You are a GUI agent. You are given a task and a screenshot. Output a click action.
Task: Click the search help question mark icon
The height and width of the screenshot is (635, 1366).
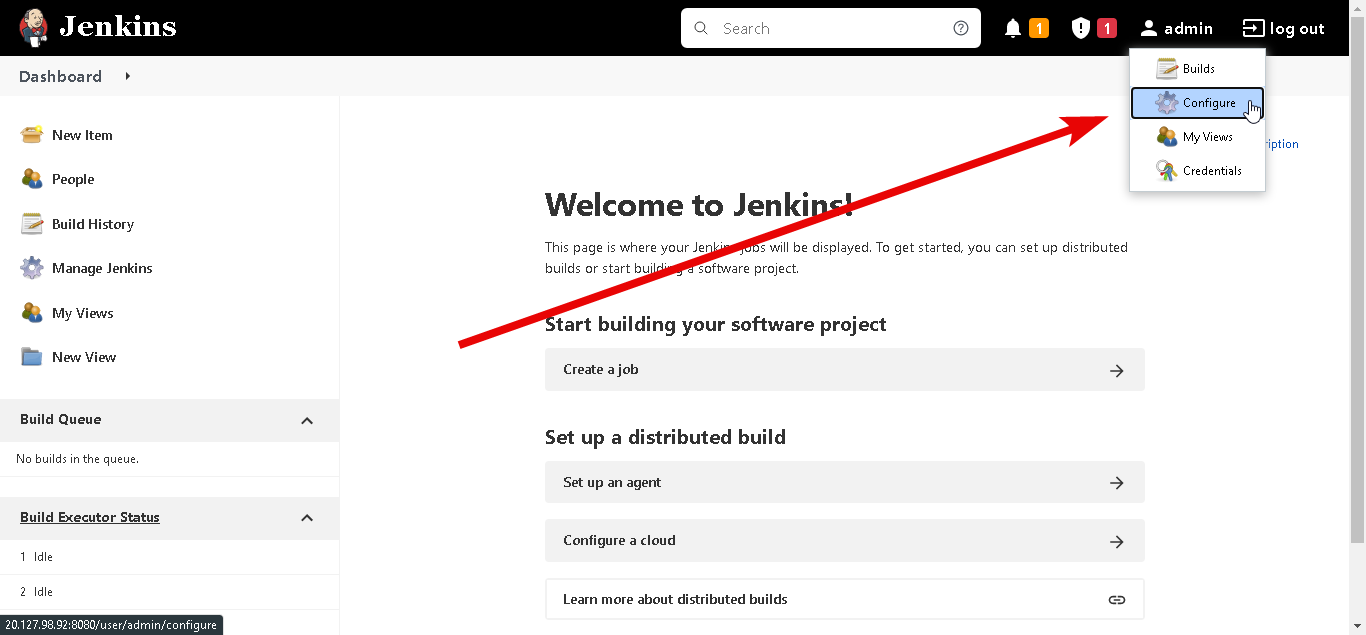(961, 28)
